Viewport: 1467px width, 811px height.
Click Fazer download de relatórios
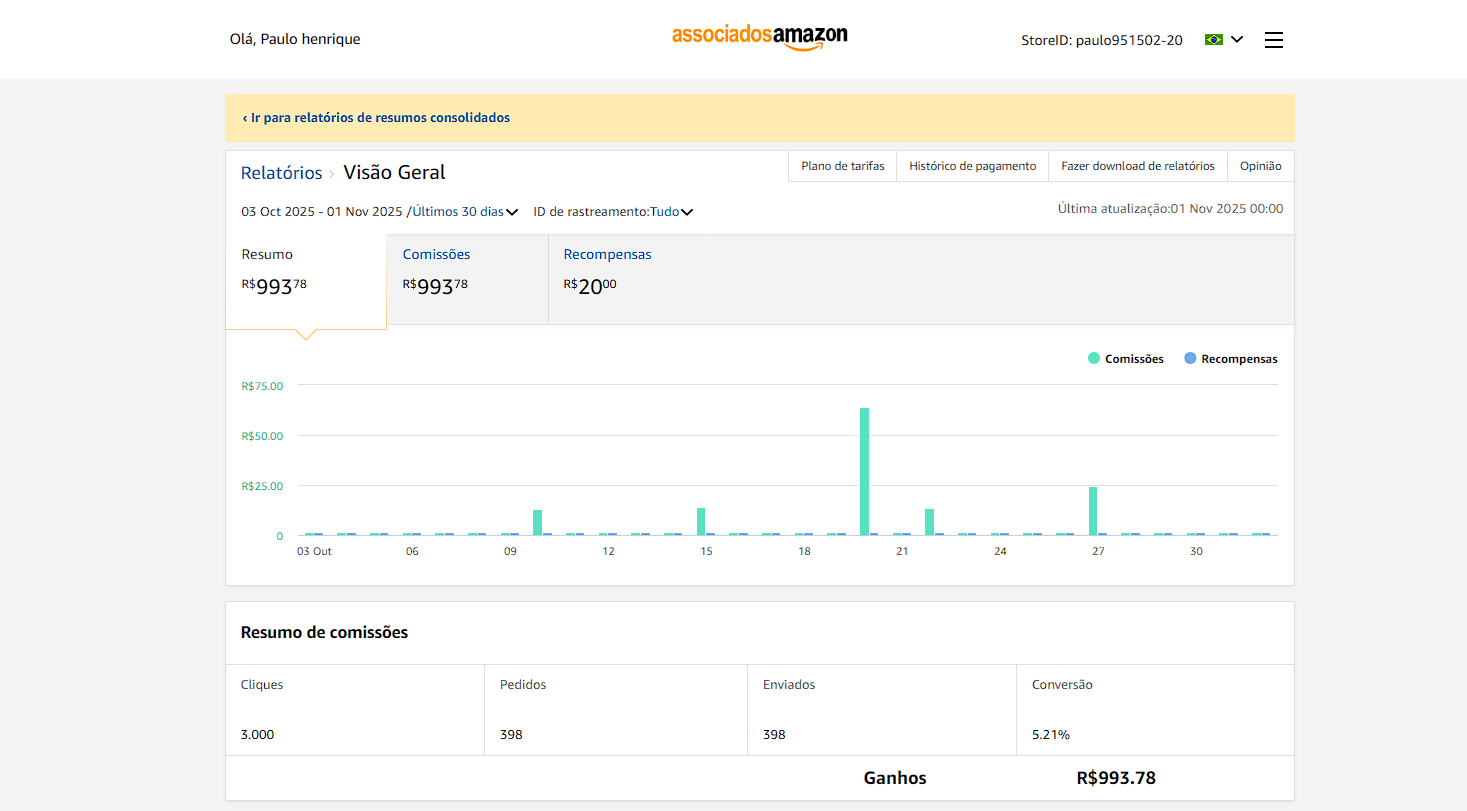(1137, 166)
